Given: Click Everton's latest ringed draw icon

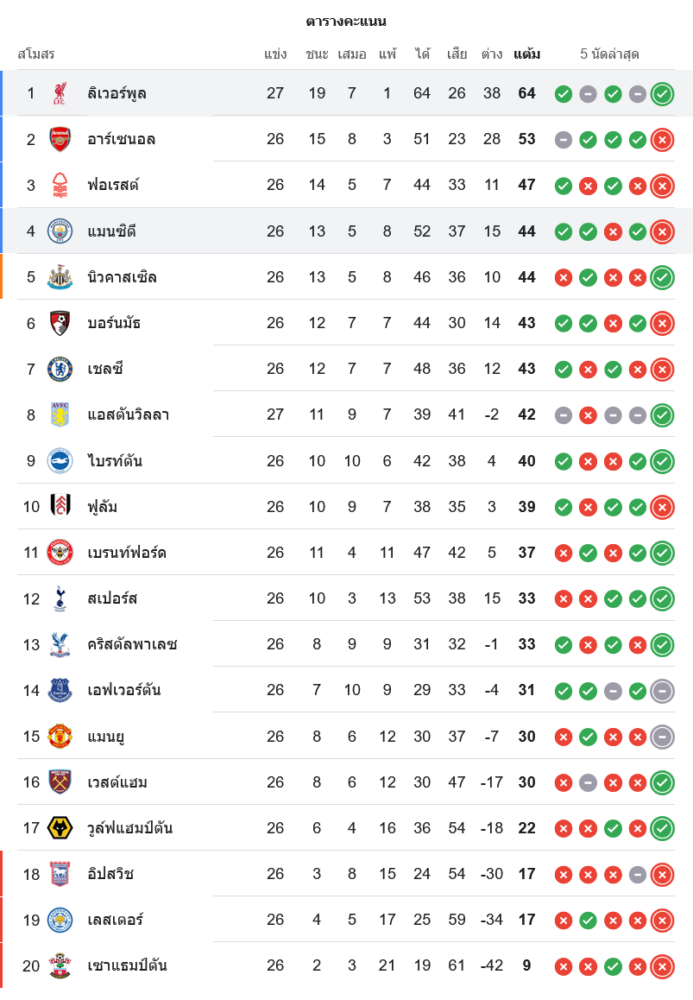Looking at the screenshot, I should (661, 690).
